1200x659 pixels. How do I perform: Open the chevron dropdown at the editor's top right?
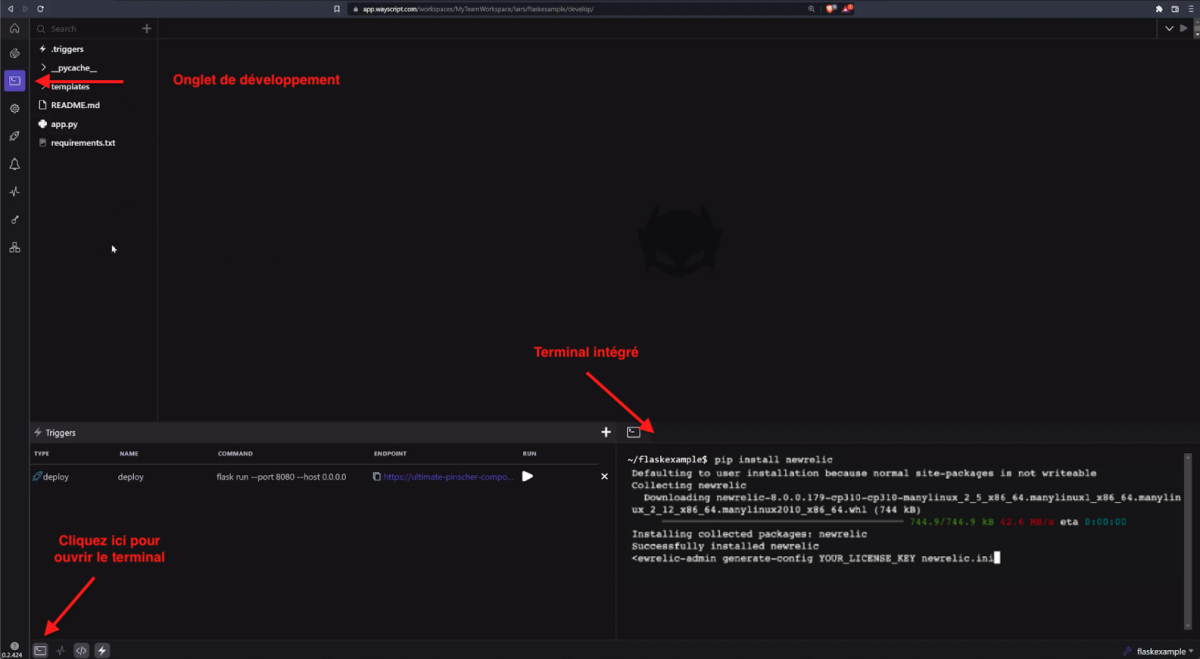[1169, 29]
